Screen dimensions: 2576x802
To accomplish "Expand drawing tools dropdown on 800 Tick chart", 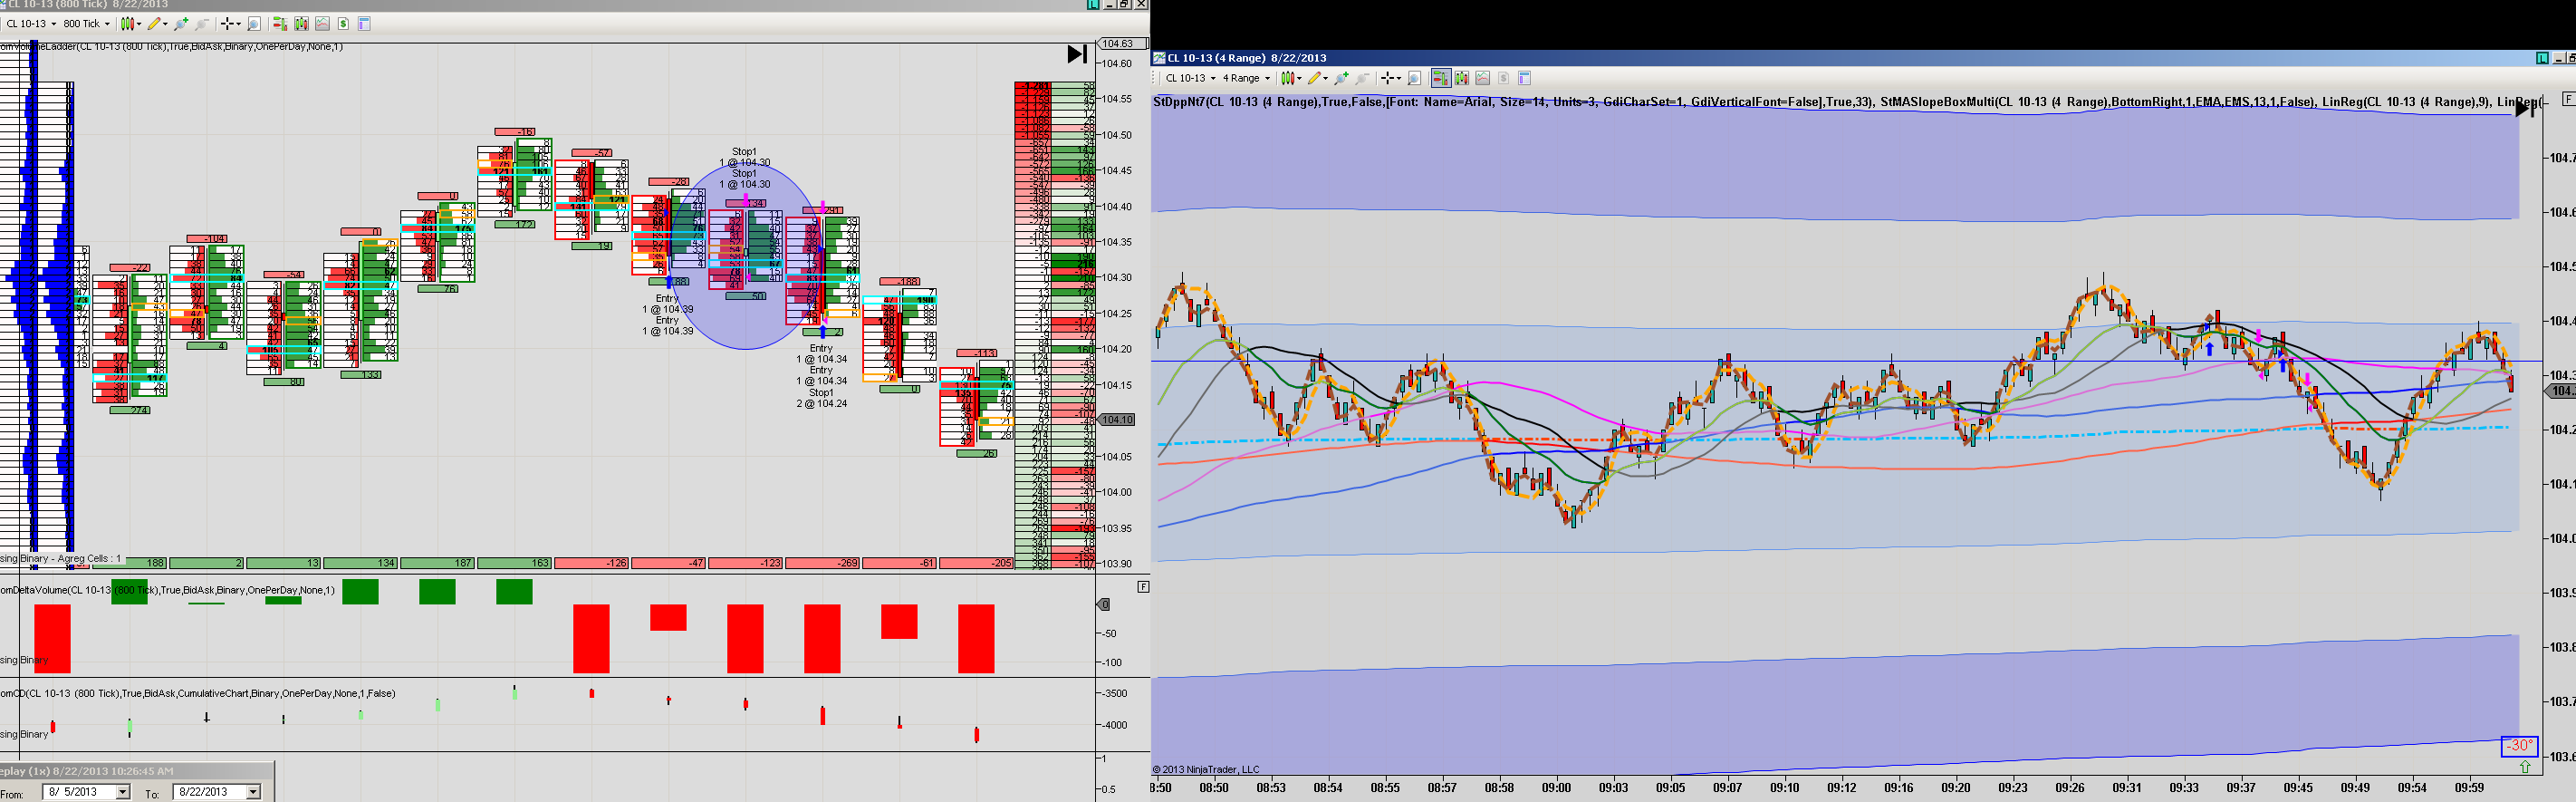I will point(166,24).
